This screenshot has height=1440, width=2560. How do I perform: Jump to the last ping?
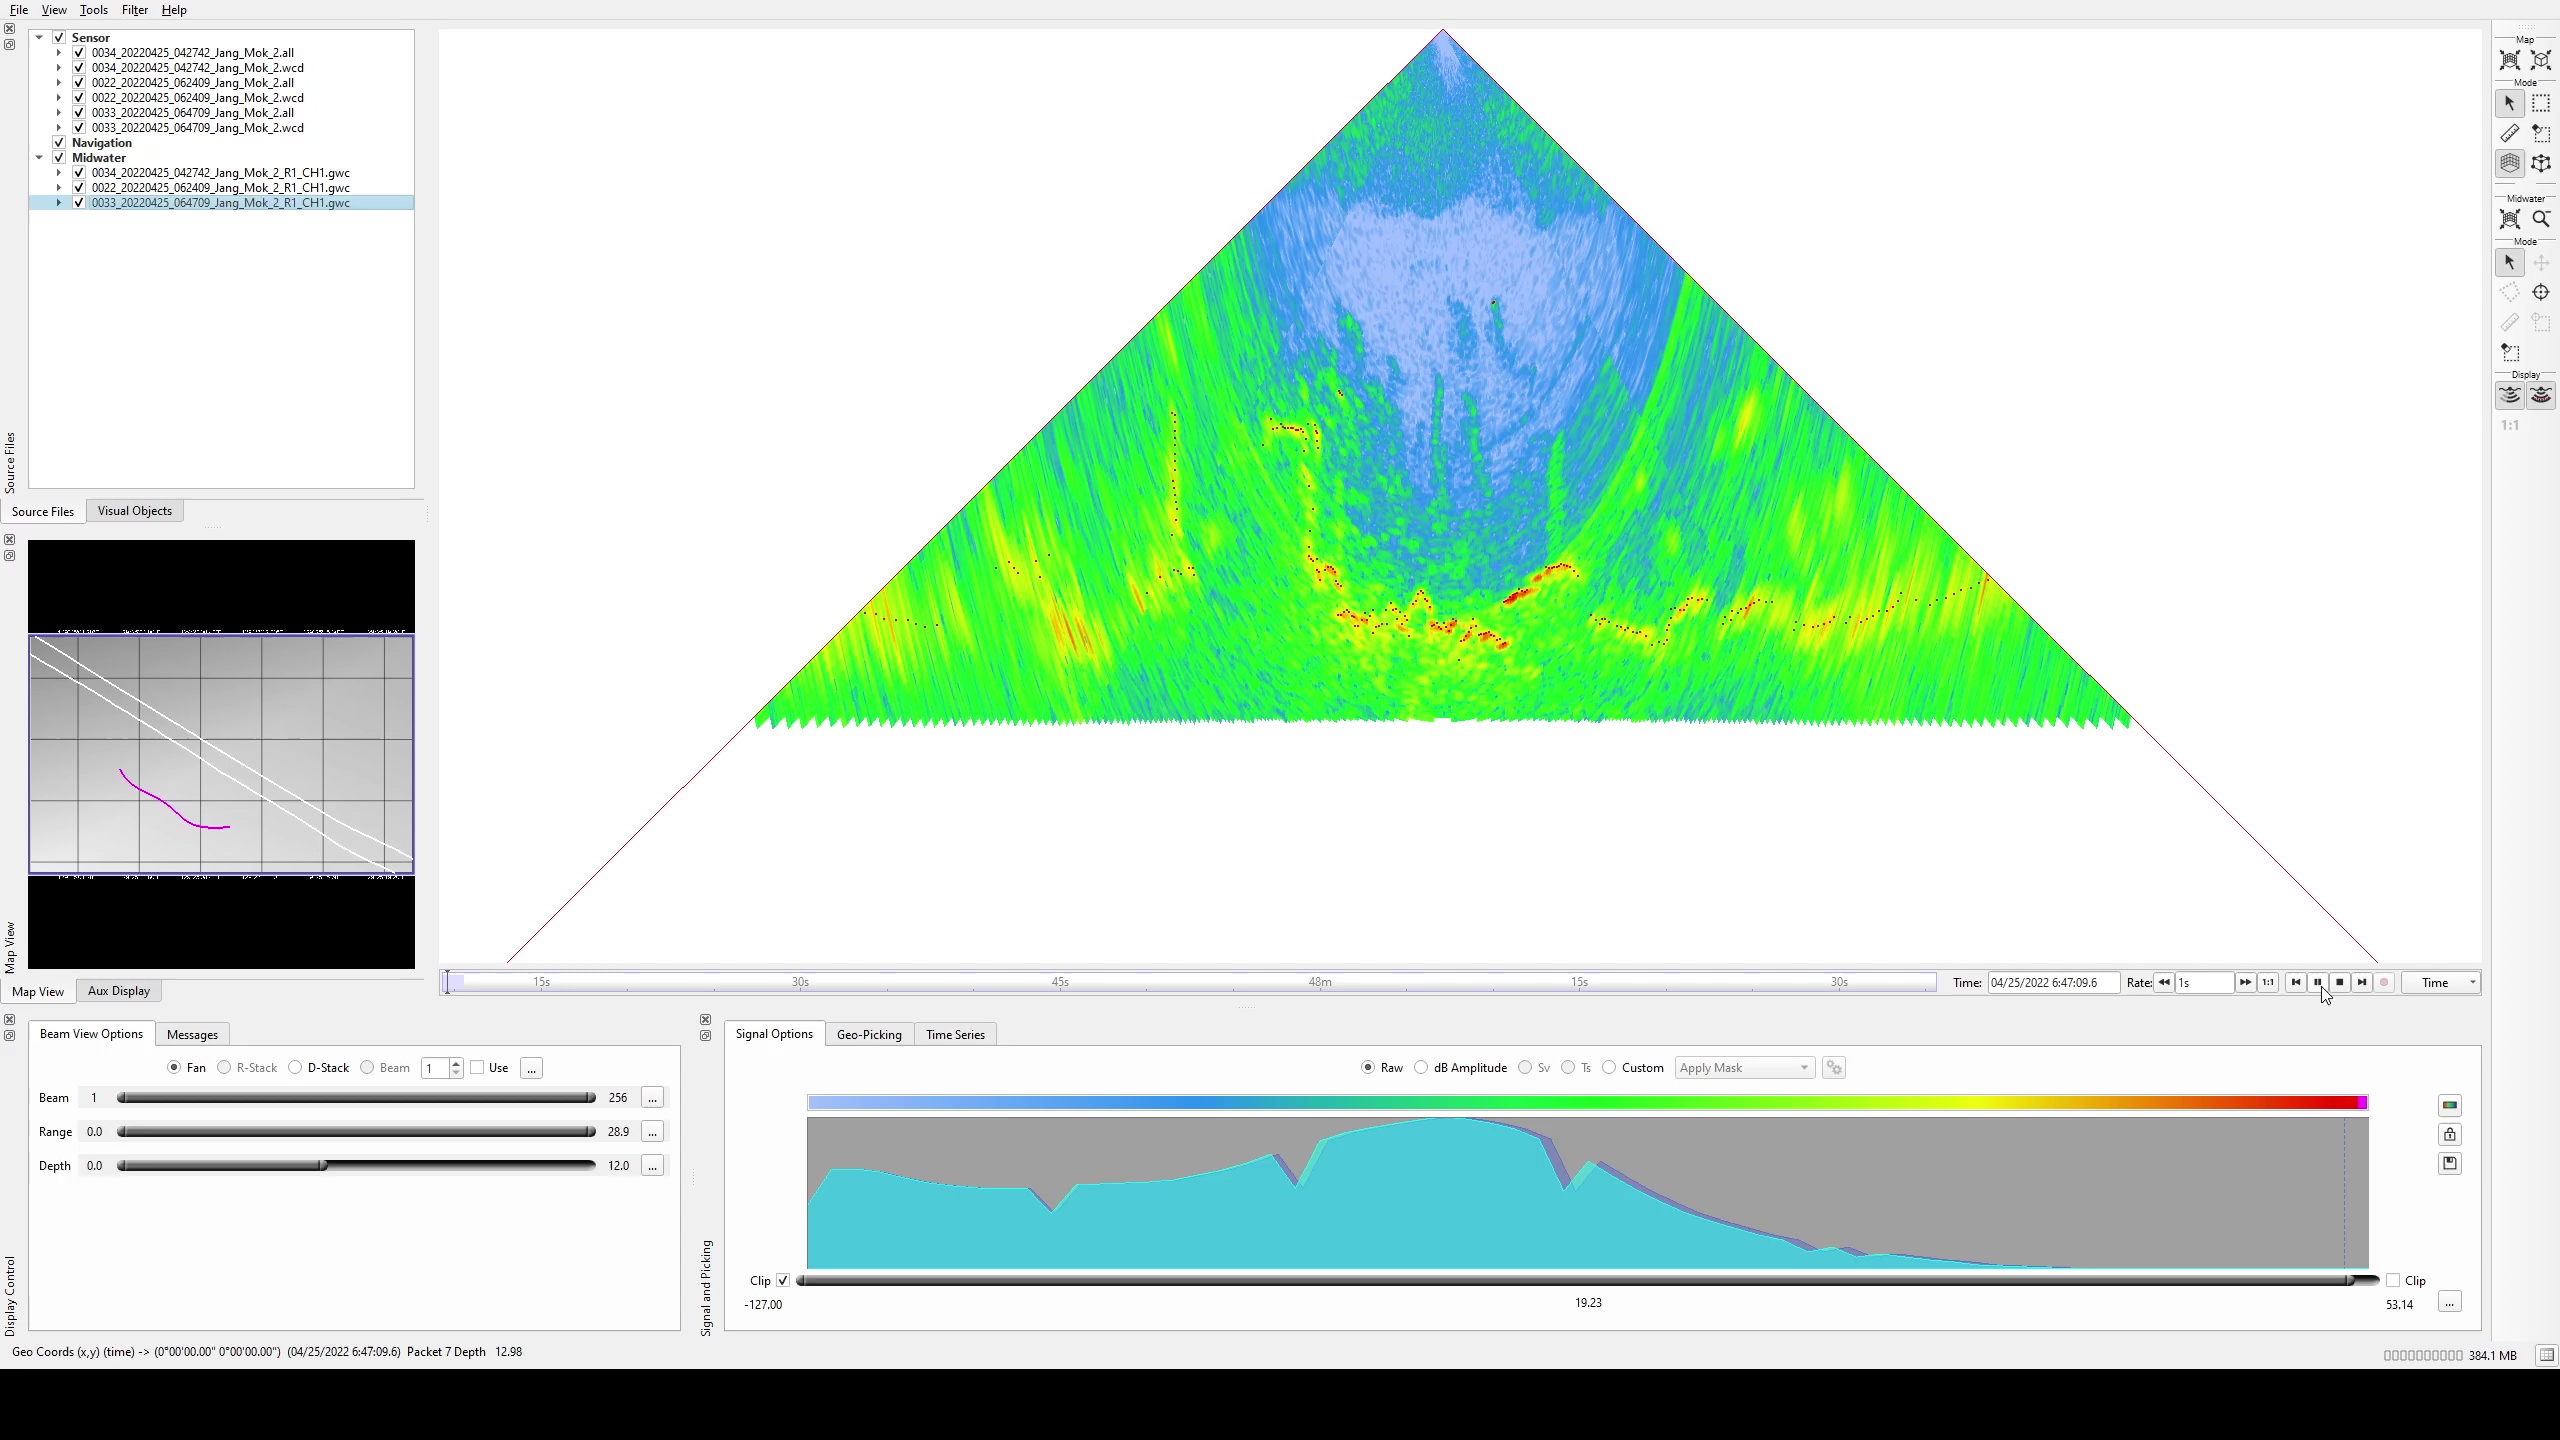[2362, 982]
